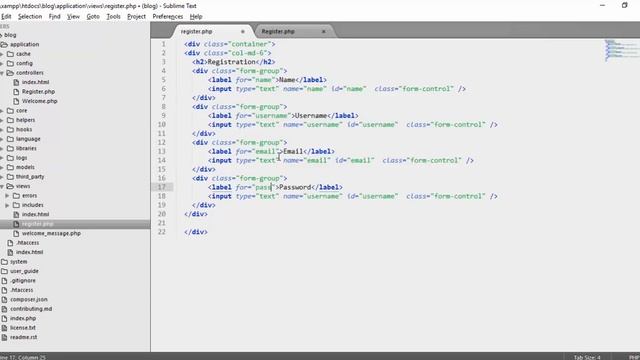Collapse the controllers folder arrow
Screen dimensions: 640x360
tap(2, 73)
